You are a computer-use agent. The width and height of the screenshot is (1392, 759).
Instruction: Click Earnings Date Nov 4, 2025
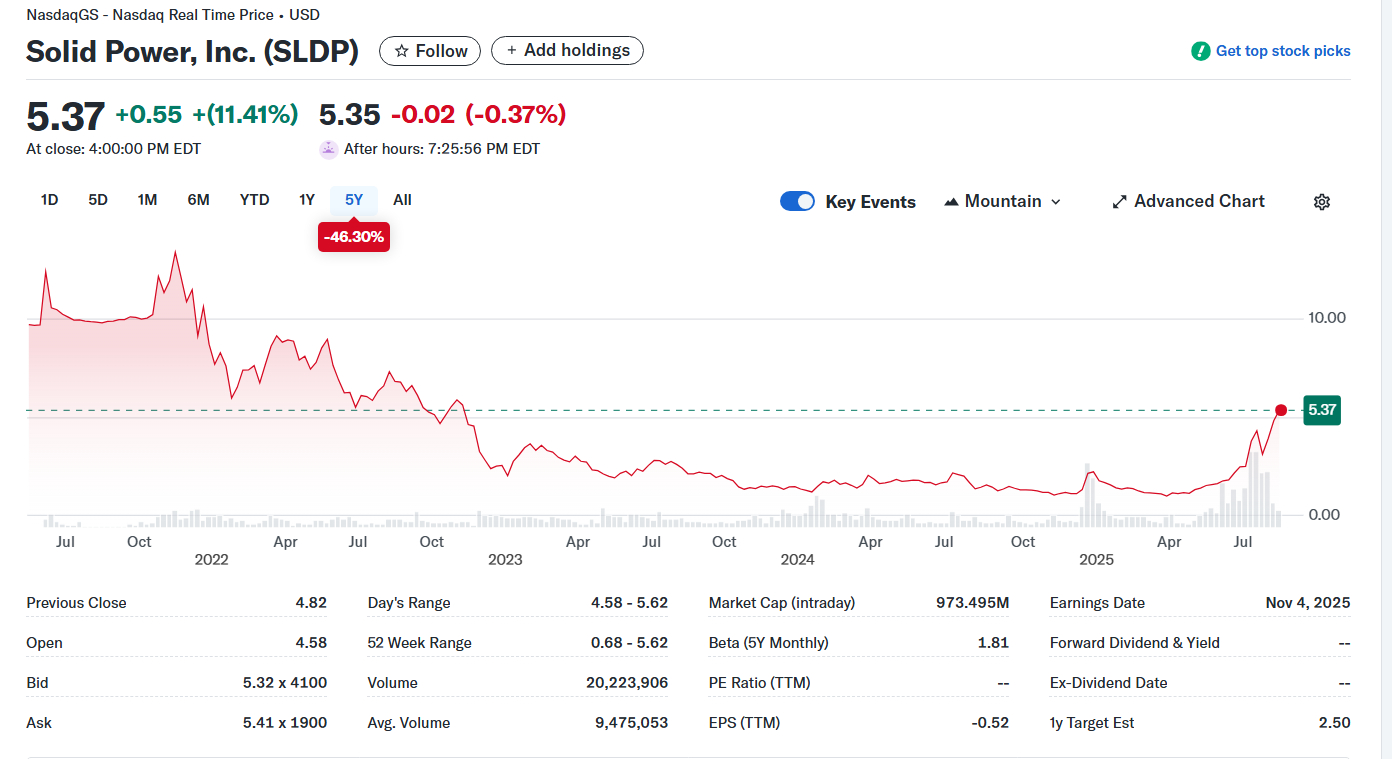pyautogui.click(x=1308, y=603)
